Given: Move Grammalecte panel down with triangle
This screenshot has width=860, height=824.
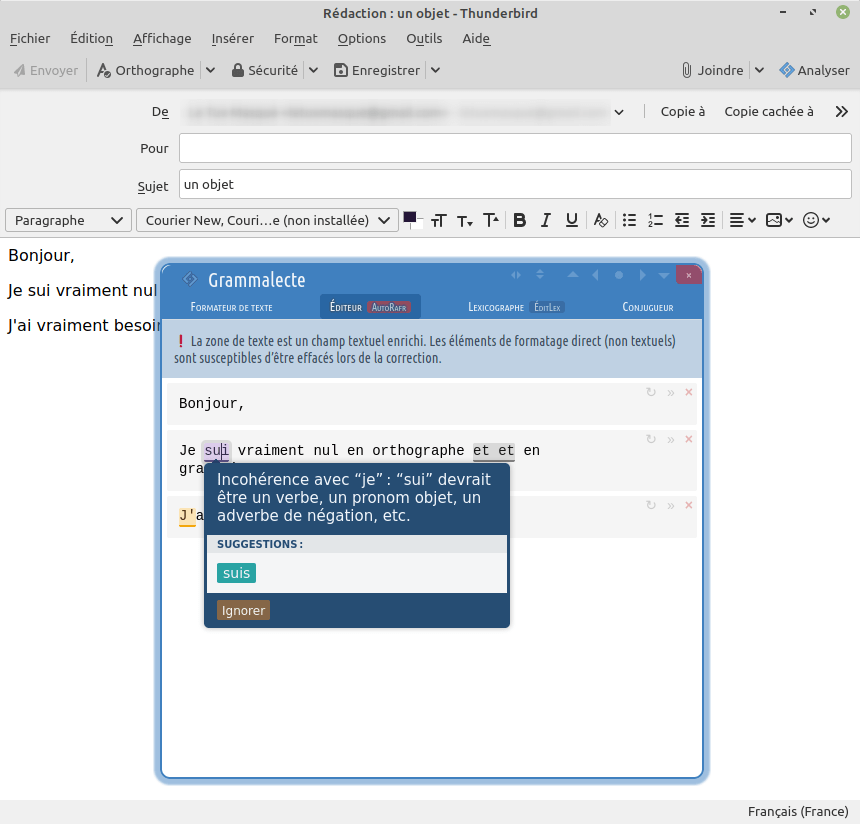Looking at the screenshot, I should point(664,275).
